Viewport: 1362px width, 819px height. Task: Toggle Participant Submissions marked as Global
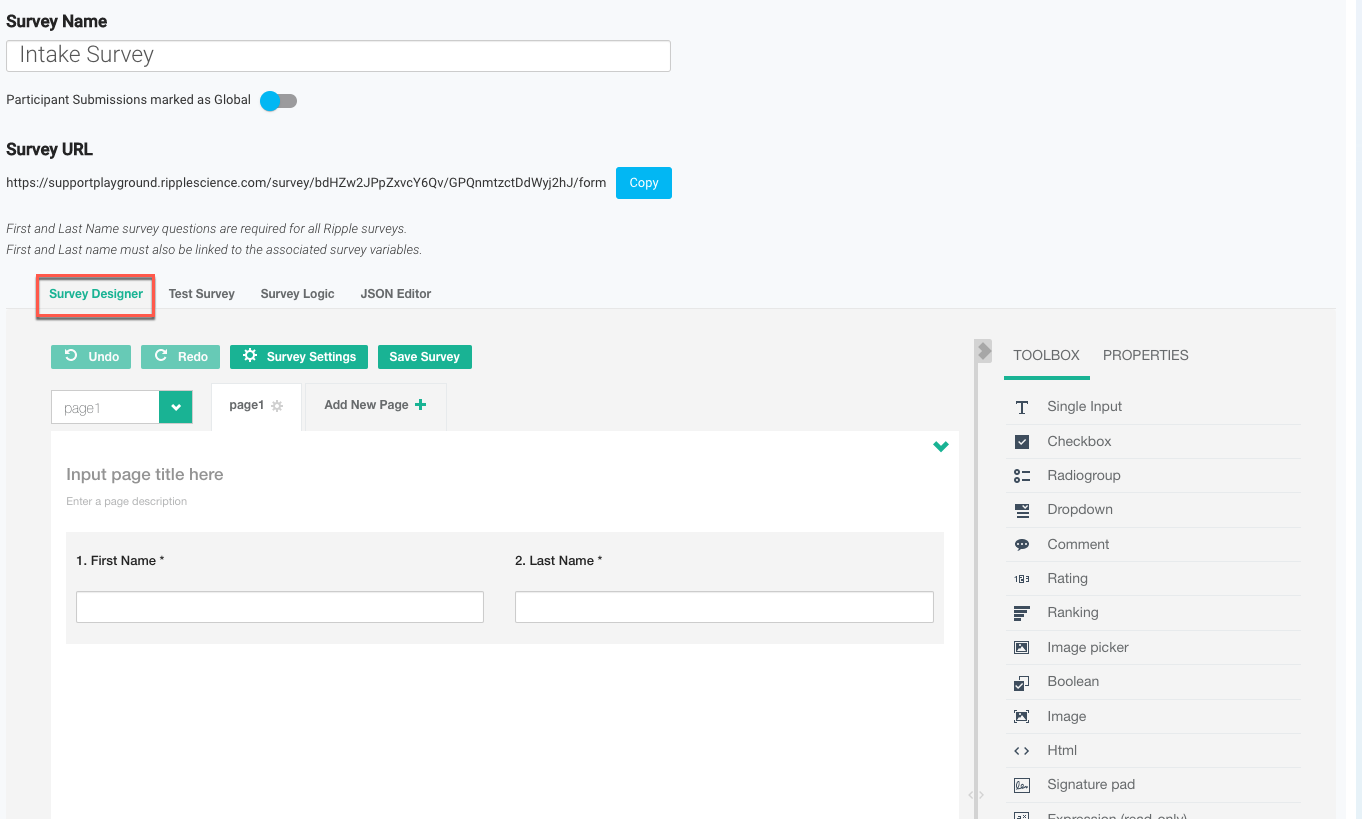tap(278, 100)
